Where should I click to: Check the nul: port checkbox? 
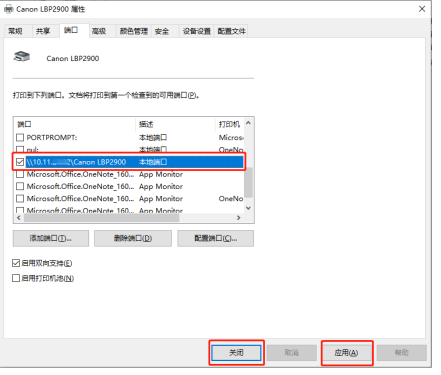point(20,149)
